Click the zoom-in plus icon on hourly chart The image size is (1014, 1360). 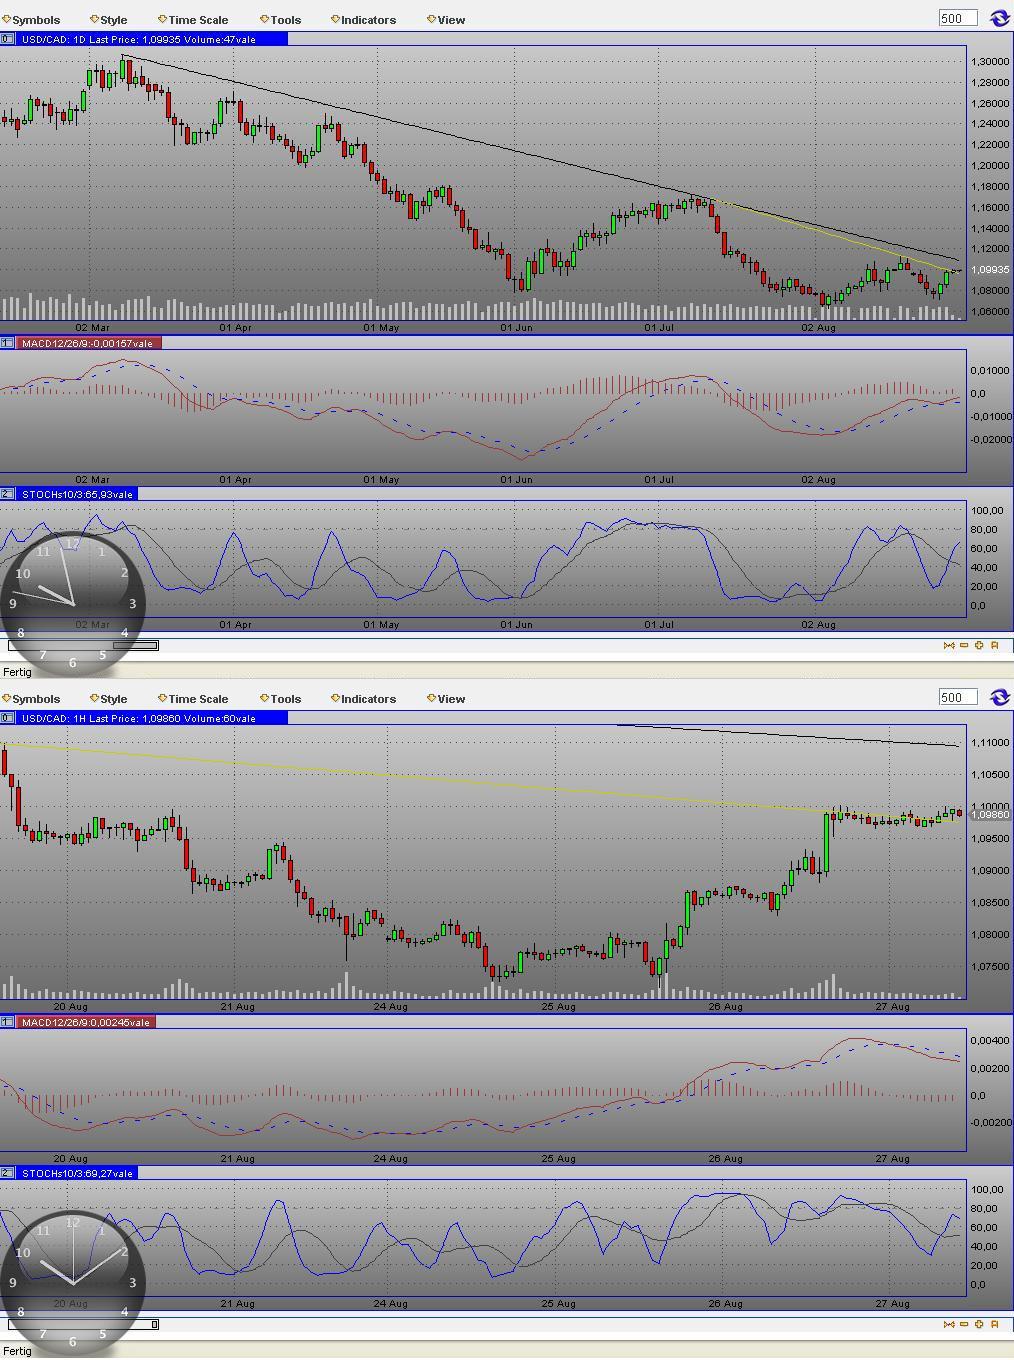[979, 1324]
